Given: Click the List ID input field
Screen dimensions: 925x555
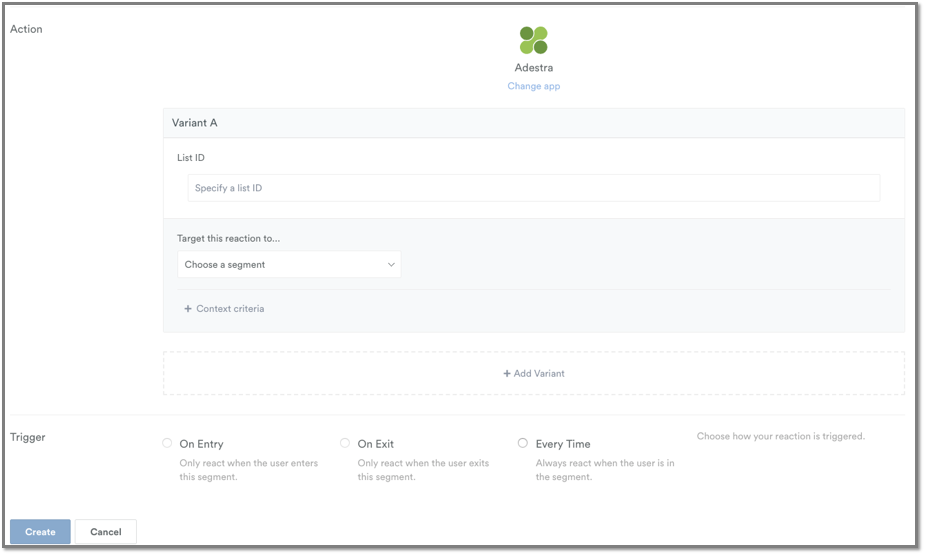Looking at the screenshot, I should 533,188.
